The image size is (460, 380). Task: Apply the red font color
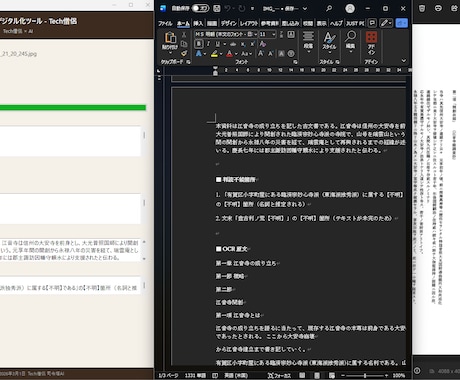(229, 54)
